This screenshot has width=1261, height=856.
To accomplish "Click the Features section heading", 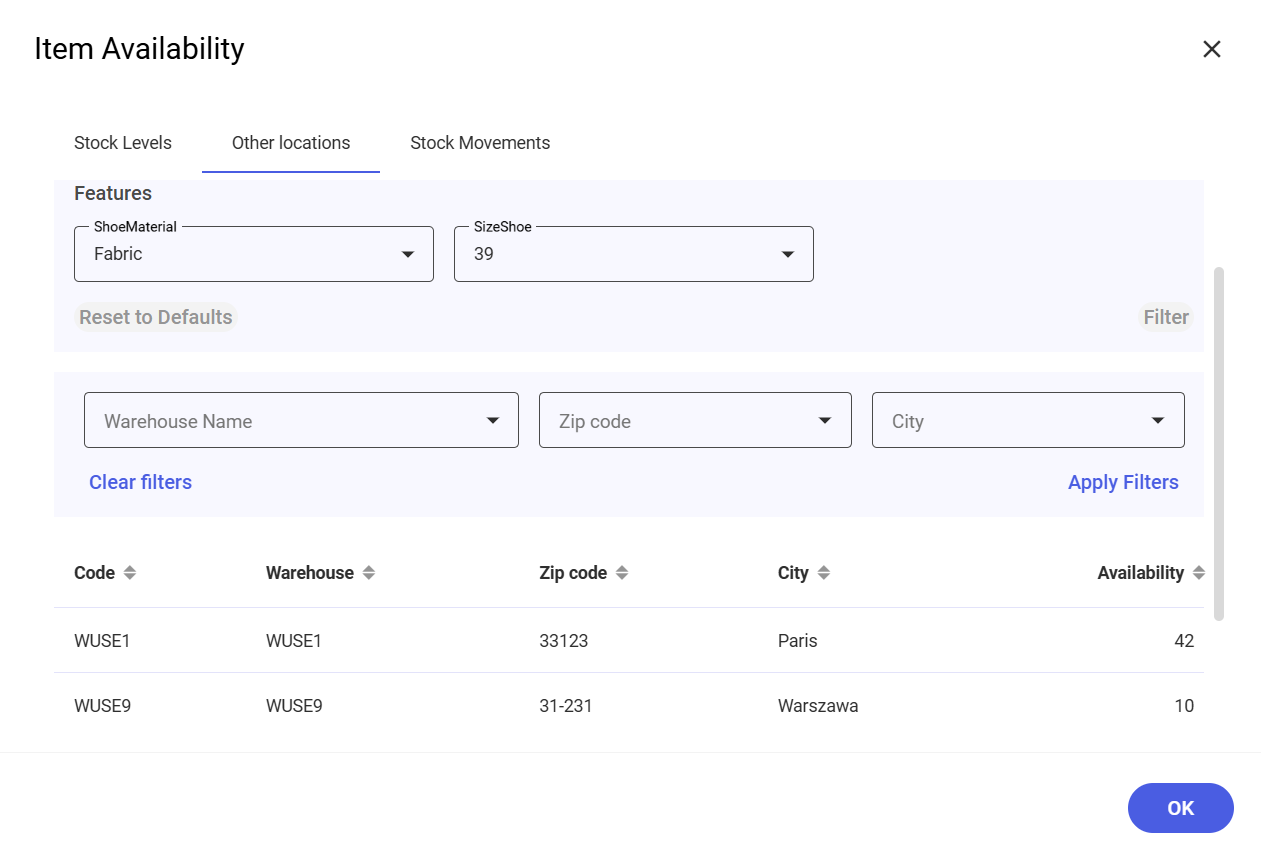I will [x=113, y=193].
